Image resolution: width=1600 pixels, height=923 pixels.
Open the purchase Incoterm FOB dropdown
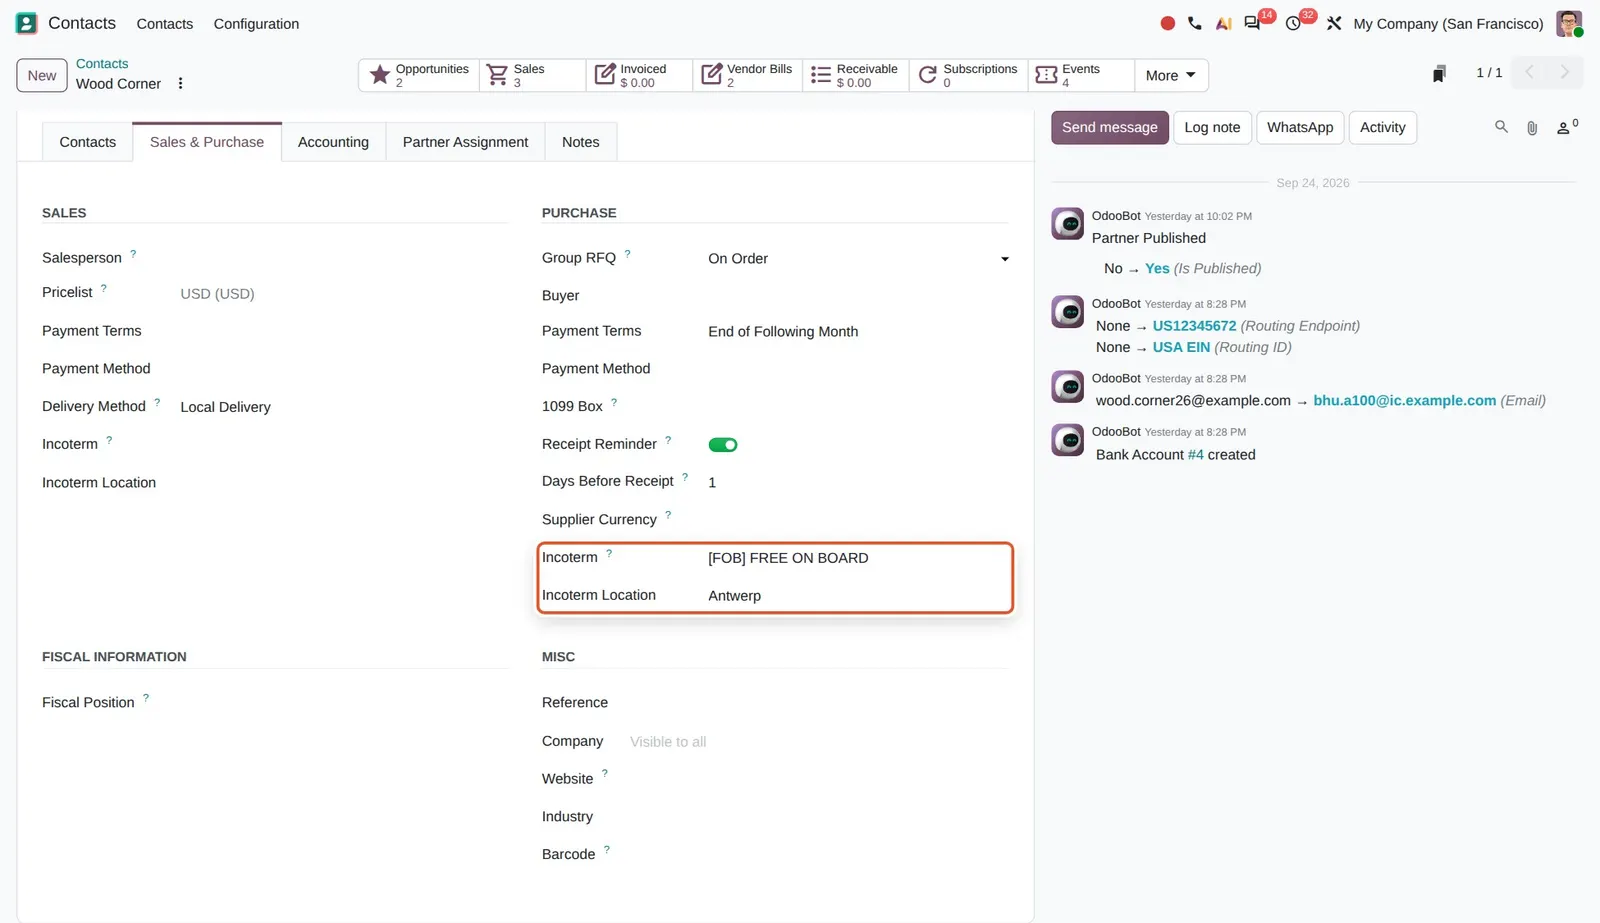pos(858,558)
